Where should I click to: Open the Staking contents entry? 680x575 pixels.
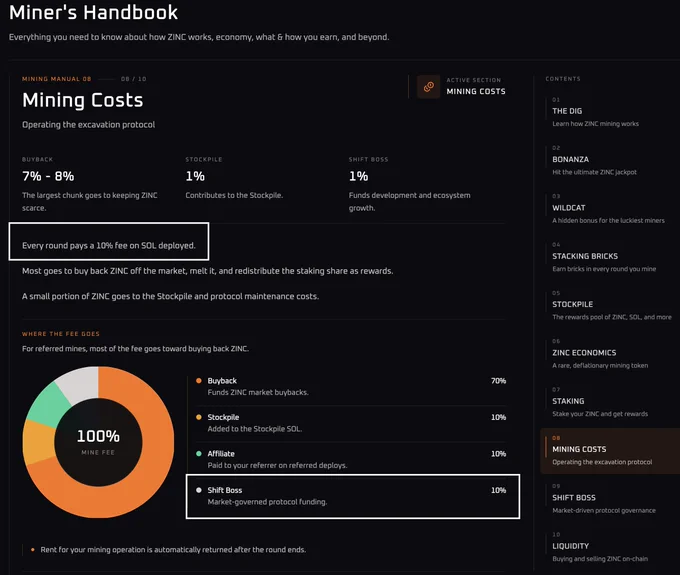pyautogui.click(x=607, y=402)
